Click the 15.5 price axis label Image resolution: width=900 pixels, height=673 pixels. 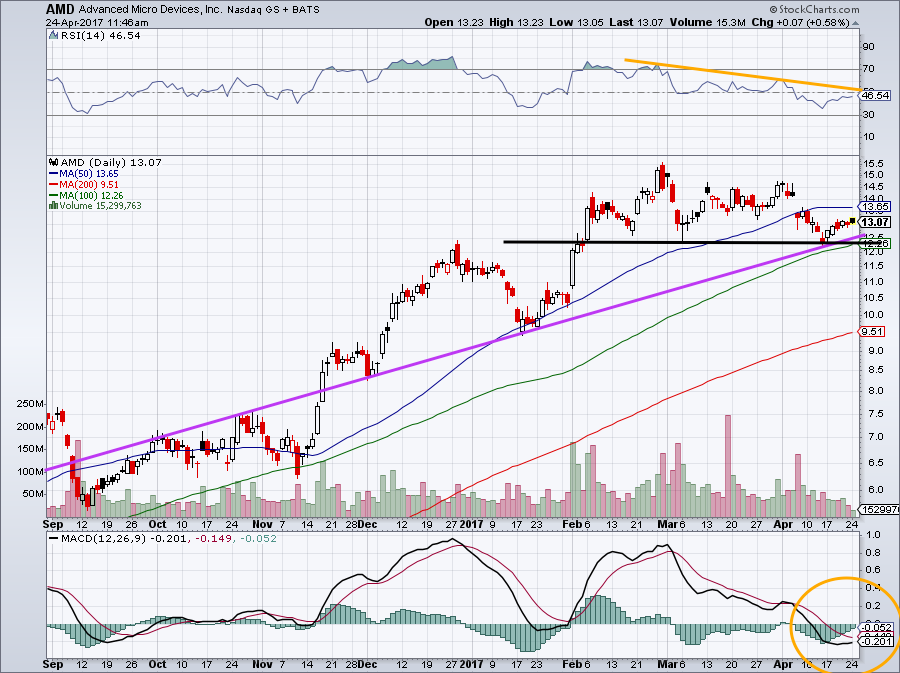point(872,164)
